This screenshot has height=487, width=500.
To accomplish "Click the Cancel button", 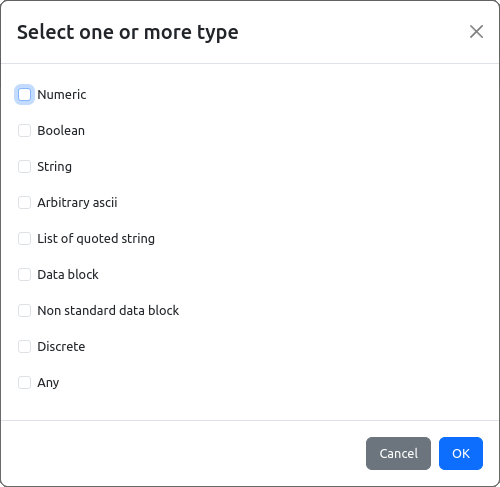I will (398, 453).
